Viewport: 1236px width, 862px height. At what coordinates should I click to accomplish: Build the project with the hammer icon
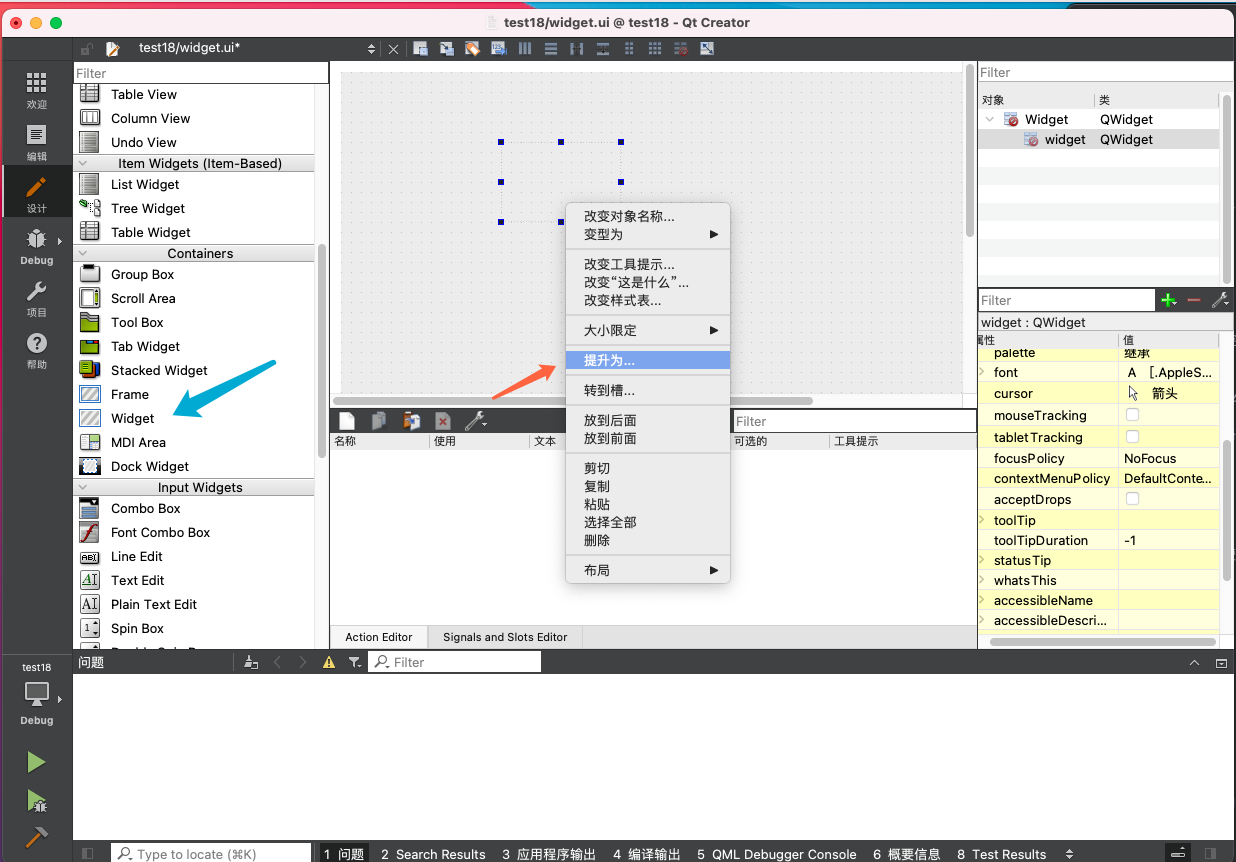point(36,837)
